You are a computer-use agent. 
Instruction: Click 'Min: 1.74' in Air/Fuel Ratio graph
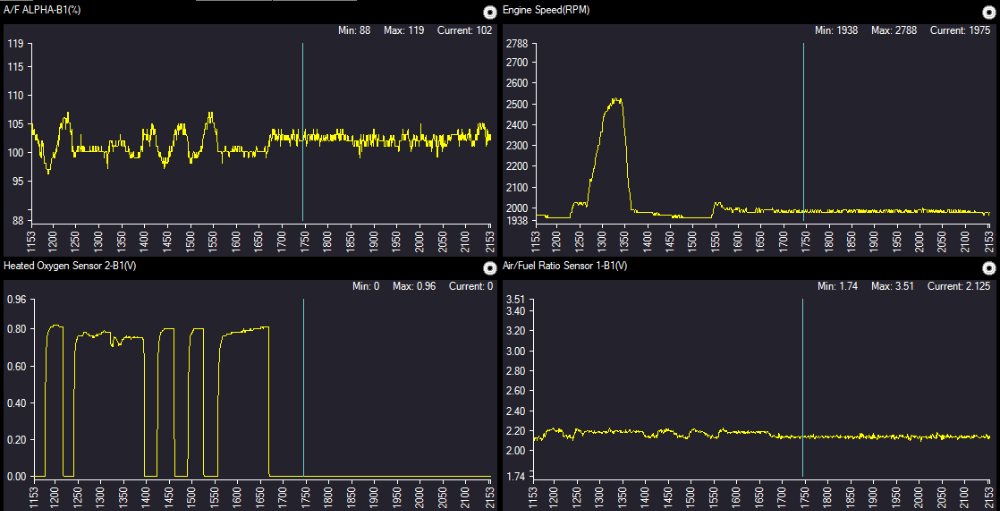pos(837,286)
